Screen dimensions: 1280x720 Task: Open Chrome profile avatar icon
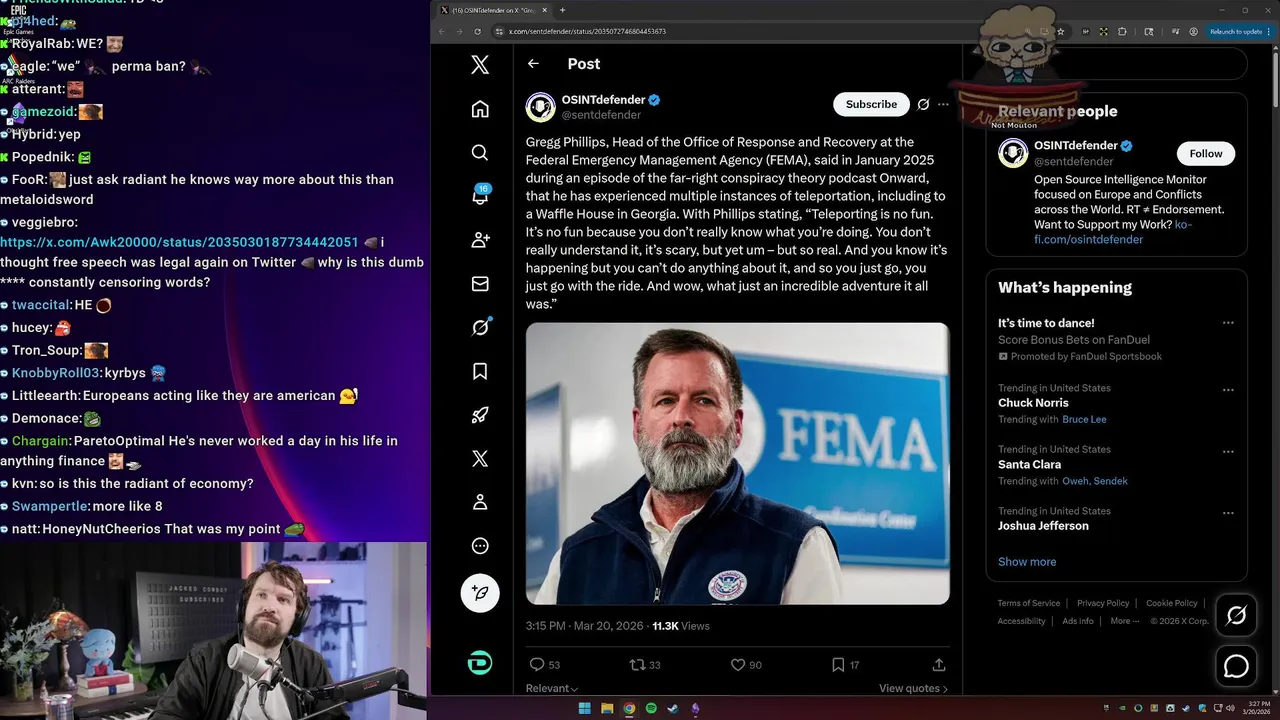1194,31
